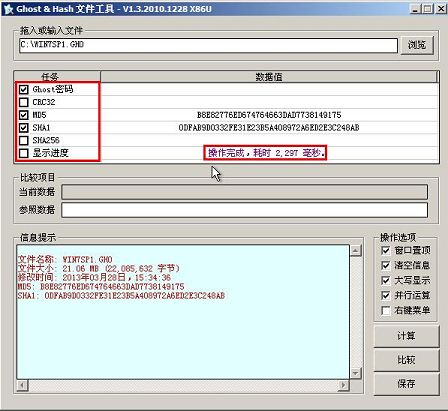Enable the 右键菜单 option

[x=385, y=310]
